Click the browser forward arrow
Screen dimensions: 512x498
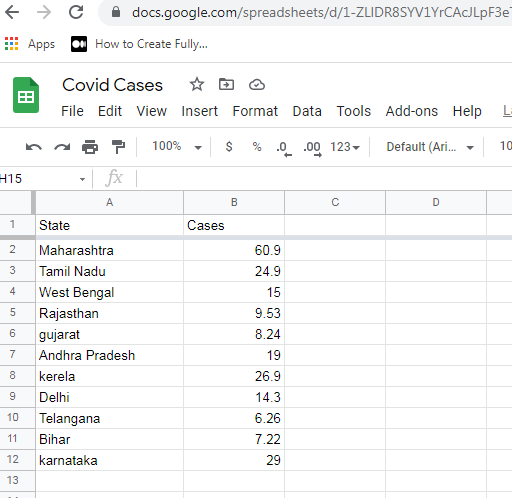(x=44, y=13)
